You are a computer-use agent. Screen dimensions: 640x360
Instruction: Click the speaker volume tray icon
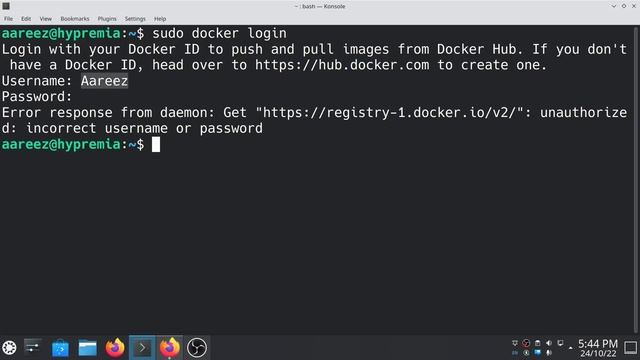pos(549,343)
